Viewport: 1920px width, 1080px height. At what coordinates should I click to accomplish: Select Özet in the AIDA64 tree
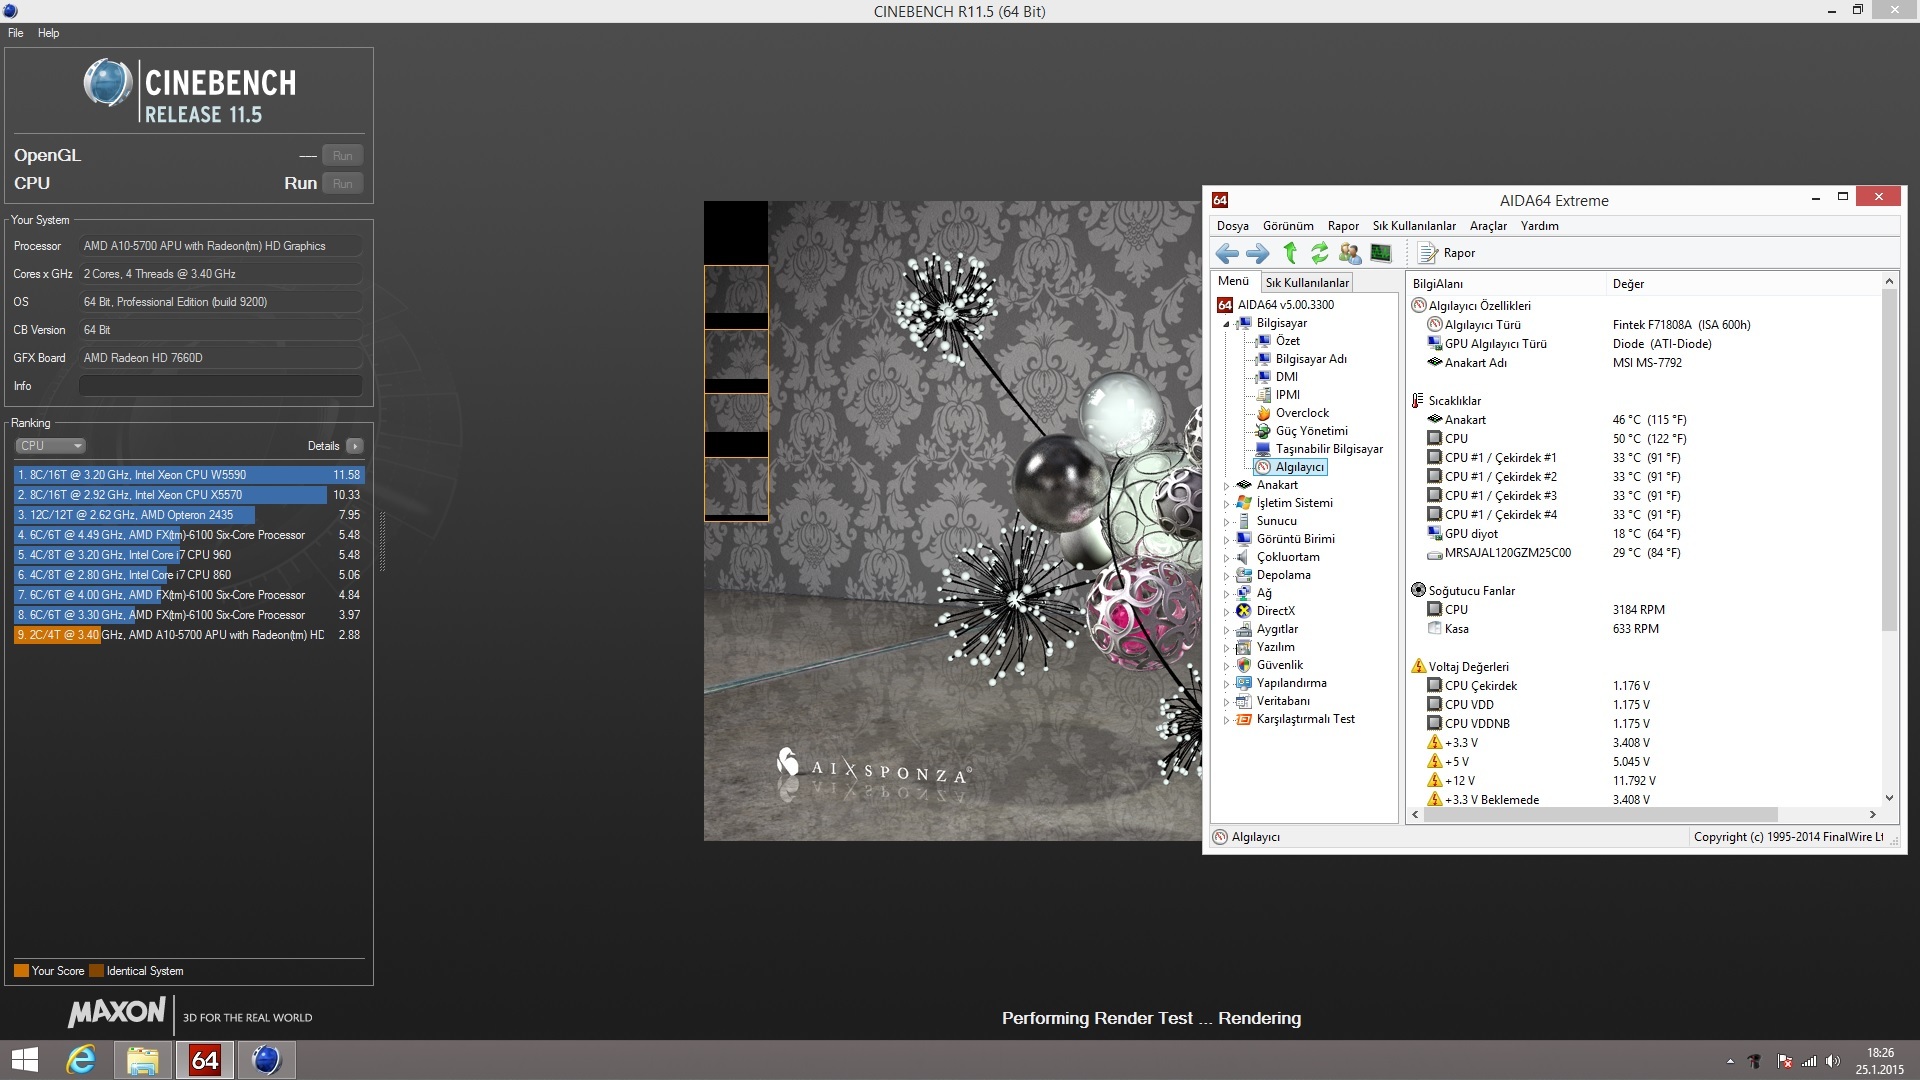pos(1288,341)
